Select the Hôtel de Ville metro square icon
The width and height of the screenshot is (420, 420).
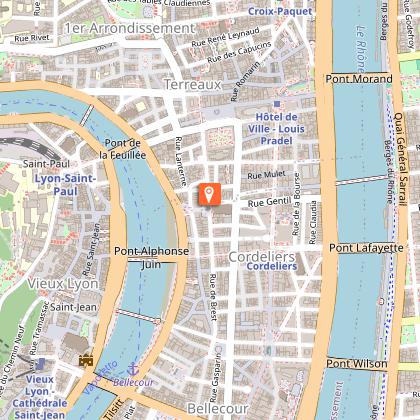point(277,104)
